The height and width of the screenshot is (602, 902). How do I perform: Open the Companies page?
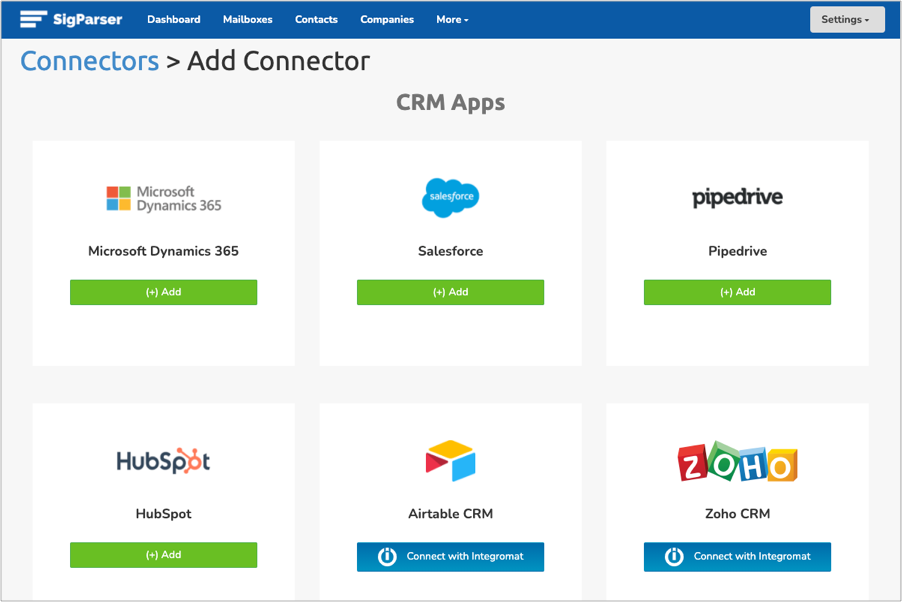[x=387, y=19]
